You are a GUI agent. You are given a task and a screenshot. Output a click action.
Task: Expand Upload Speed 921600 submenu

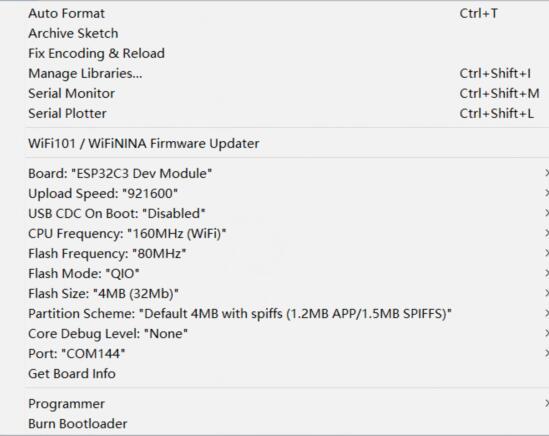tap(286, 193)
